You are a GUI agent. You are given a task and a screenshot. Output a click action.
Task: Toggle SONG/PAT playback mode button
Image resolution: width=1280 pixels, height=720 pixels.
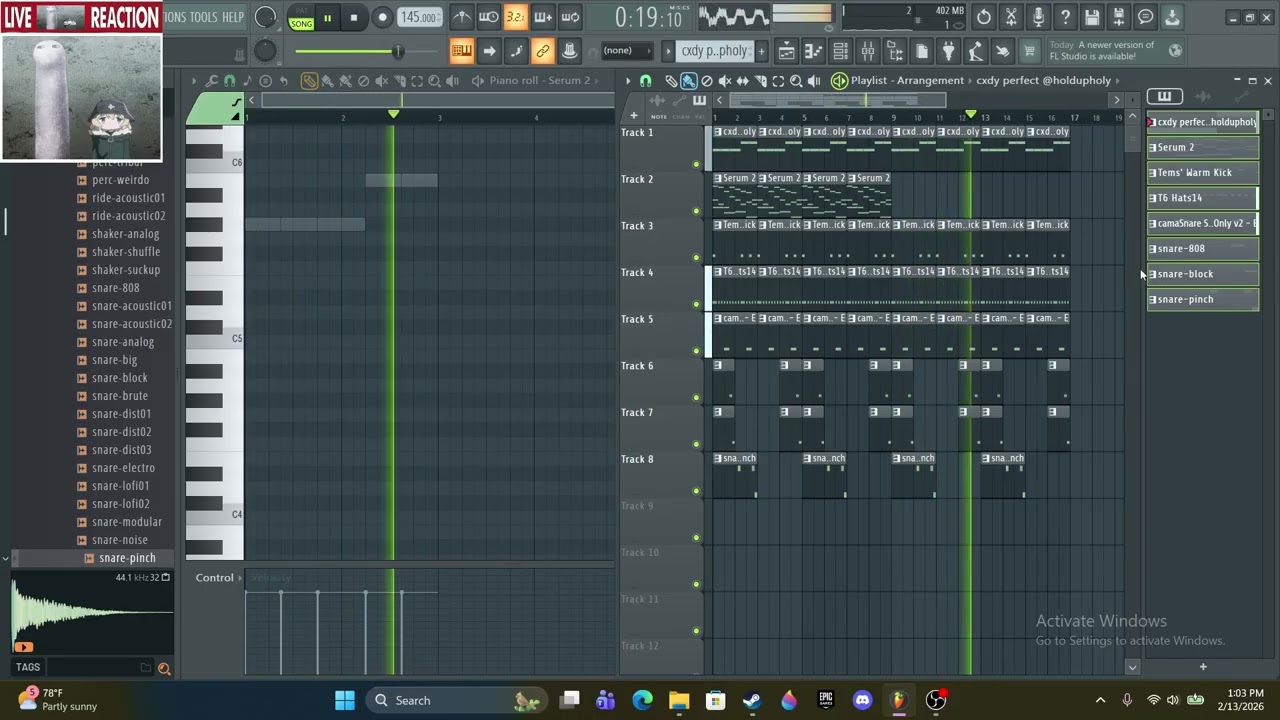(x=301, y=18)
